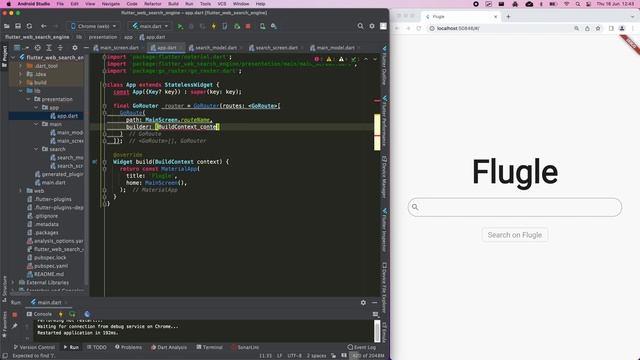Click Expand All icon in Project panel

(49, 48)
